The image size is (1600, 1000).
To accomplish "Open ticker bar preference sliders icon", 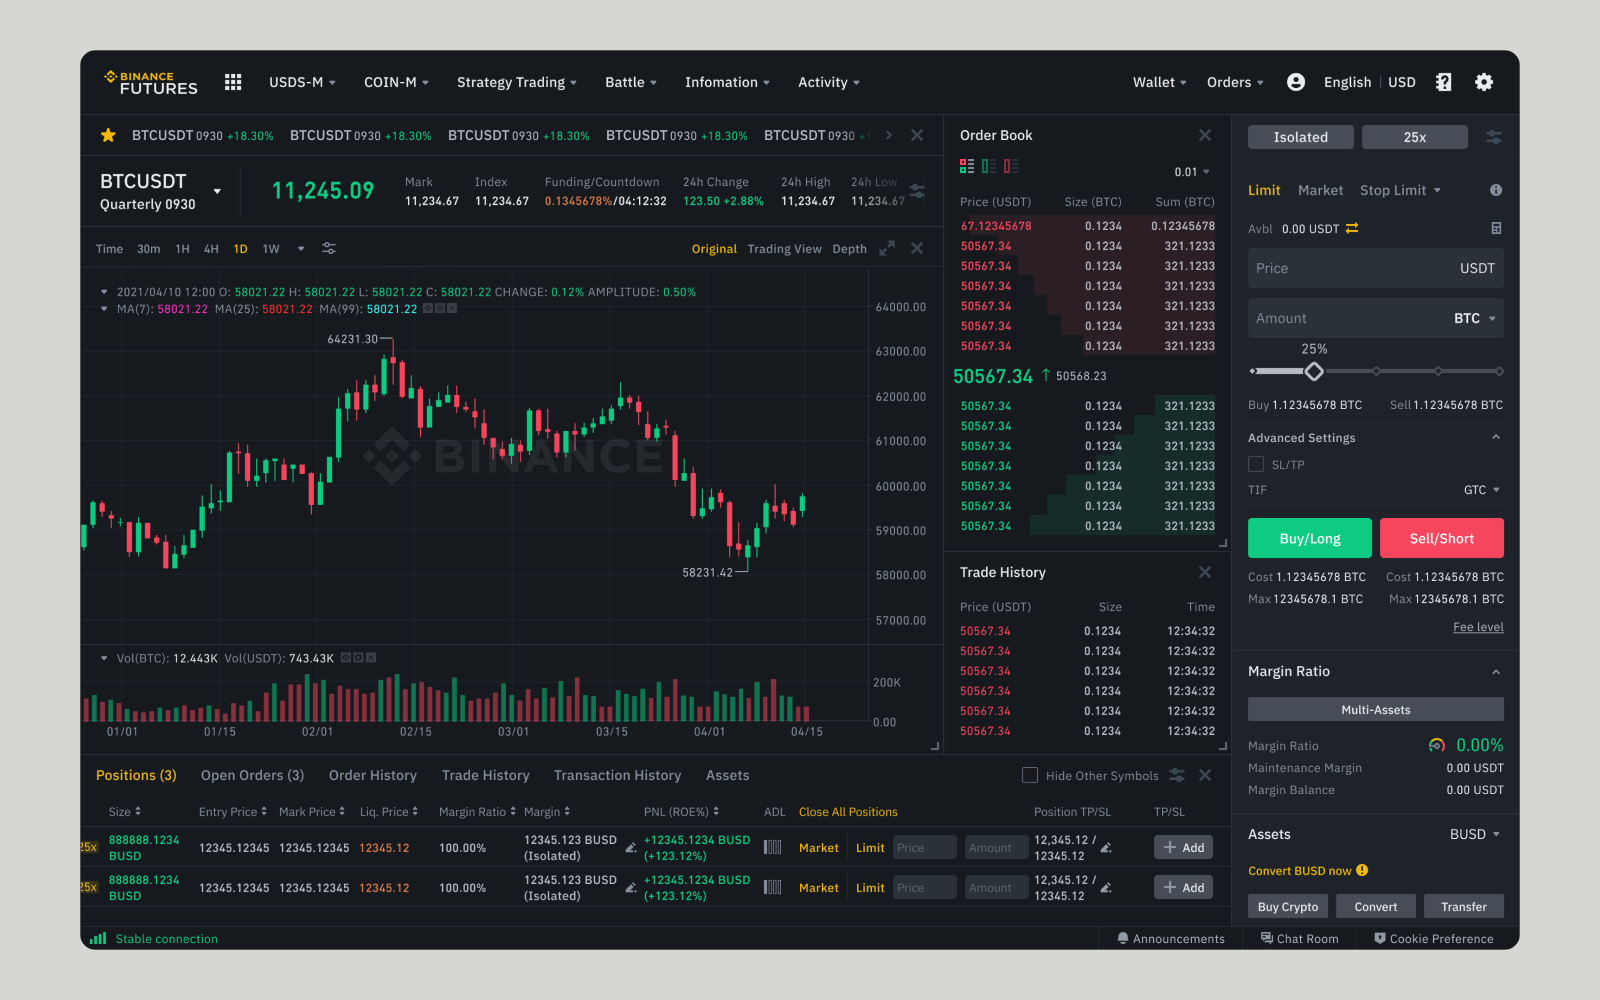I will point(917,190).
